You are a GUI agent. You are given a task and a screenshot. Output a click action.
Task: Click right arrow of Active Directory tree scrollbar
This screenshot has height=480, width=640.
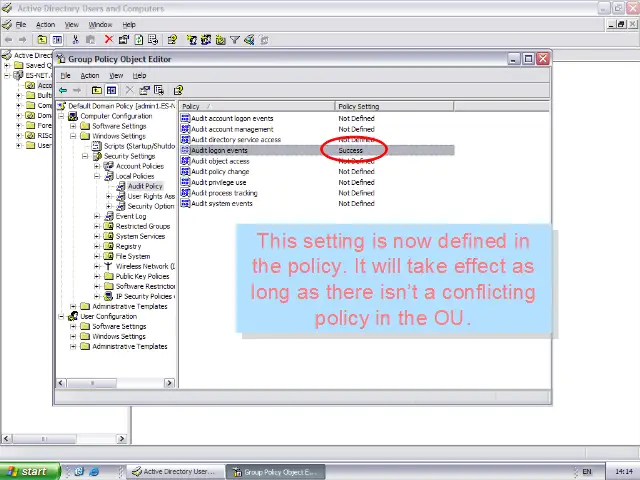pos(122,439)
